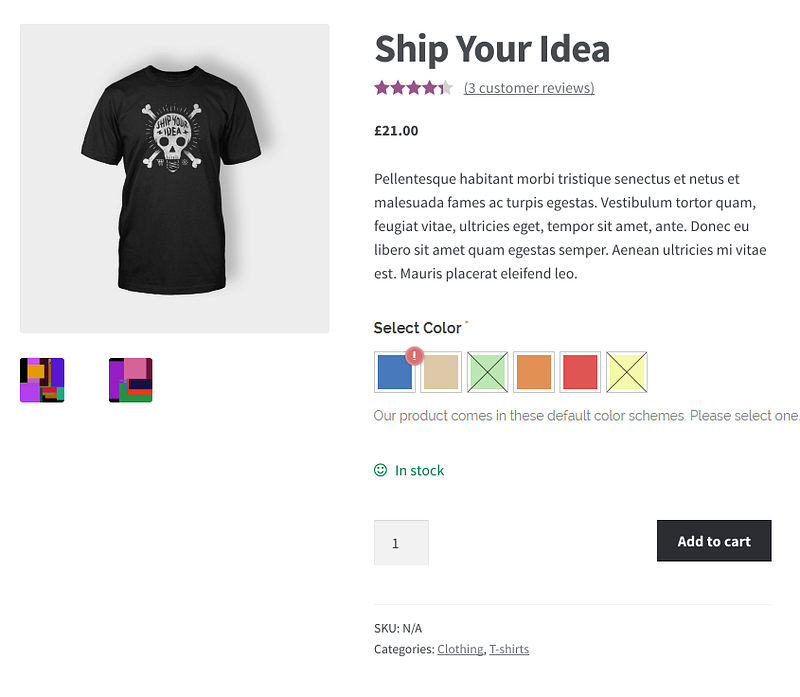Open the T-shirts category link
The height and width of the screenshot is (697, 800).
click(509, 649)
